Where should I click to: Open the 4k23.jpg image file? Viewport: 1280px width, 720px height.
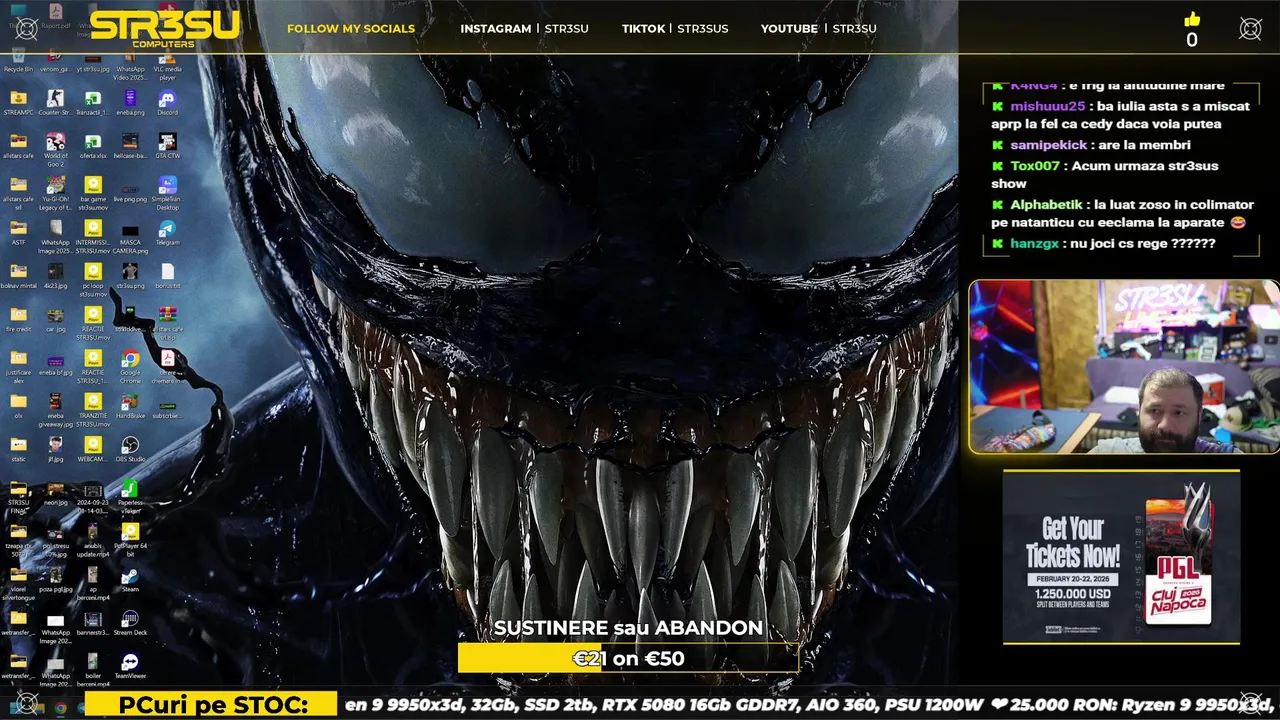(x=55, y=276)
